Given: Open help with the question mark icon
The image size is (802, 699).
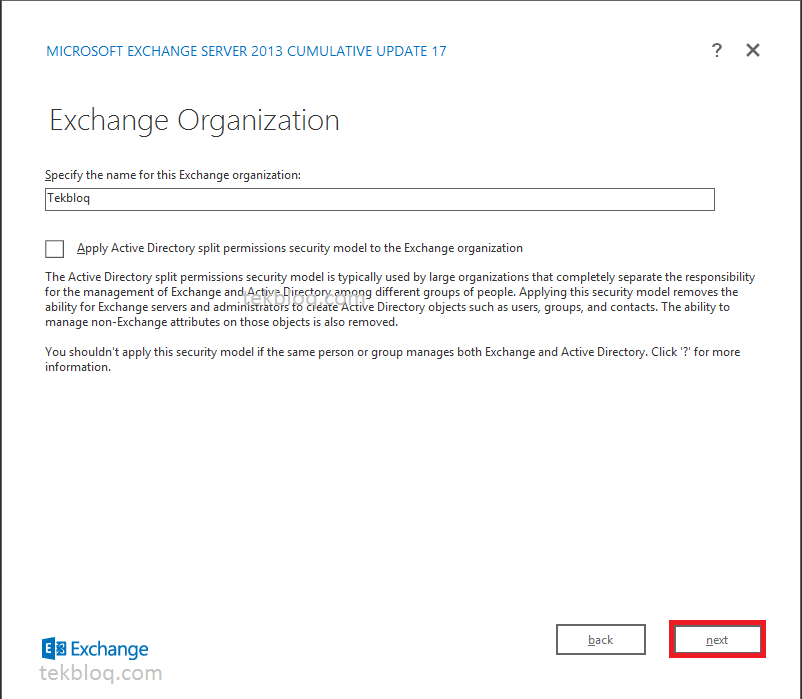Looking at the screenshot, I should [717, 50].
